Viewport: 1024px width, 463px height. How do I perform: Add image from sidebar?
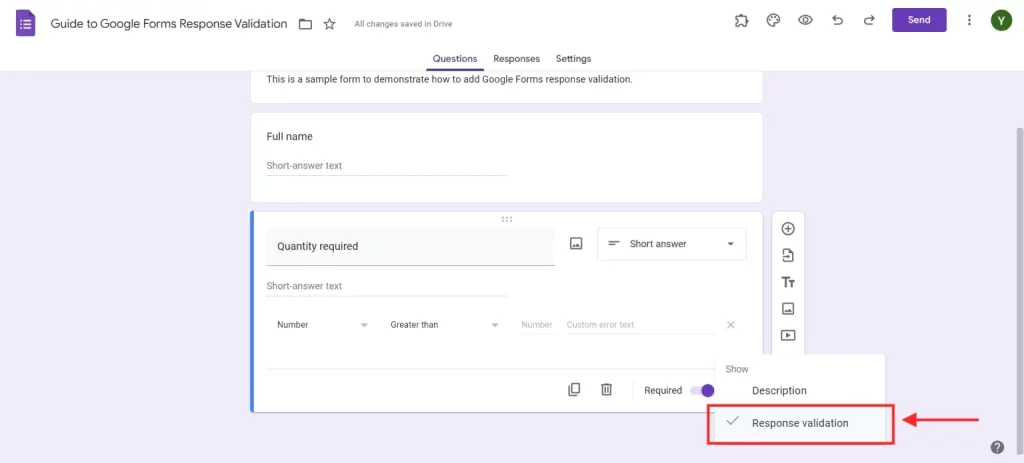click(788, 308)
